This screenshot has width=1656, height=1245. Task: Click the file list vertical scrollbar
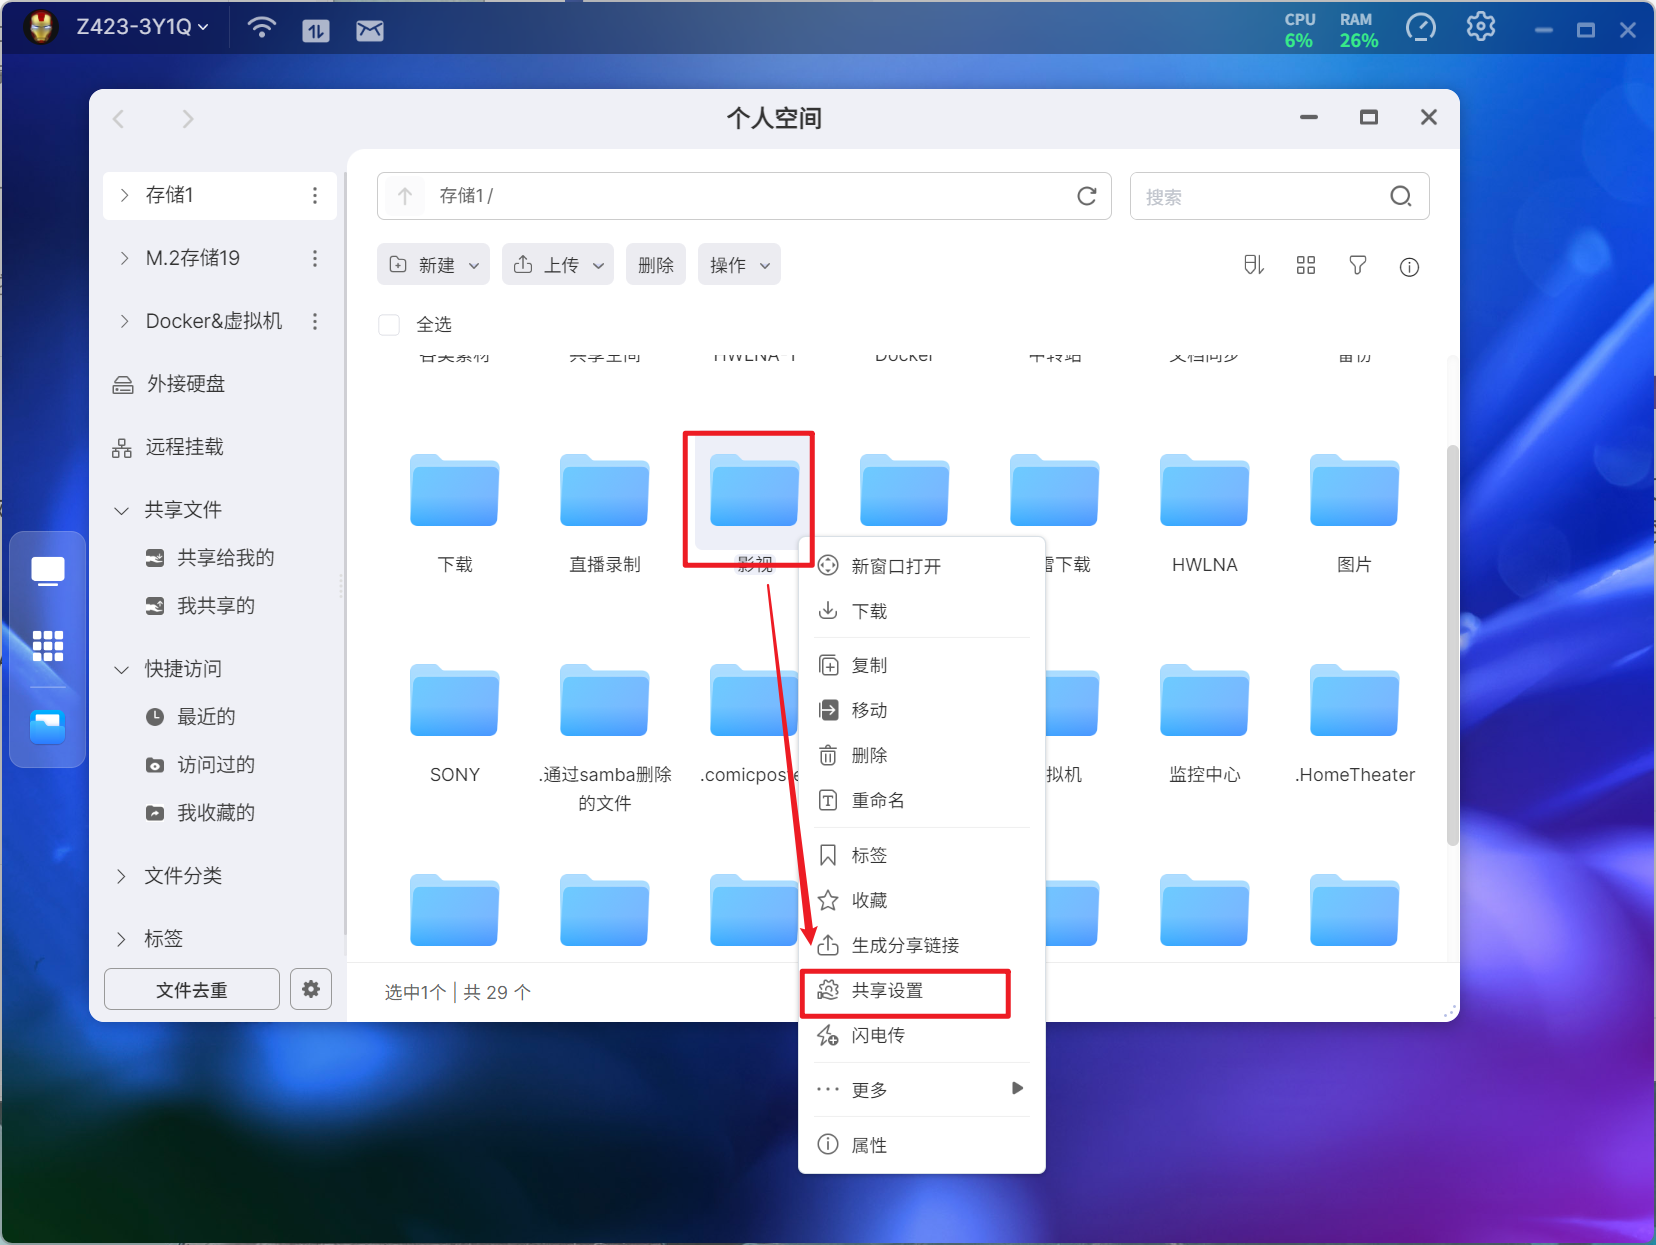pyautogui.click(x=1452, y=645)
